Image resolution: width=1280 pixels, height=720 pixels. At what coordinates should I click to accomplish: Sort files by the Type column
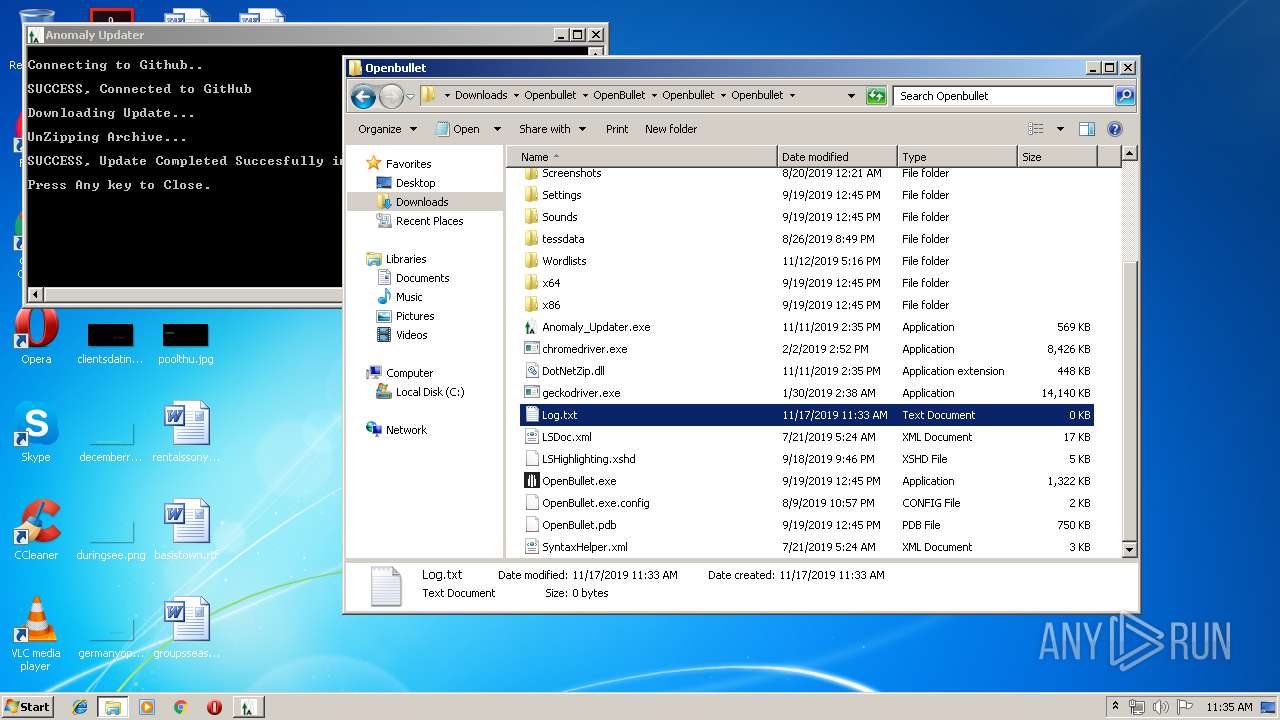pos(956,157)
